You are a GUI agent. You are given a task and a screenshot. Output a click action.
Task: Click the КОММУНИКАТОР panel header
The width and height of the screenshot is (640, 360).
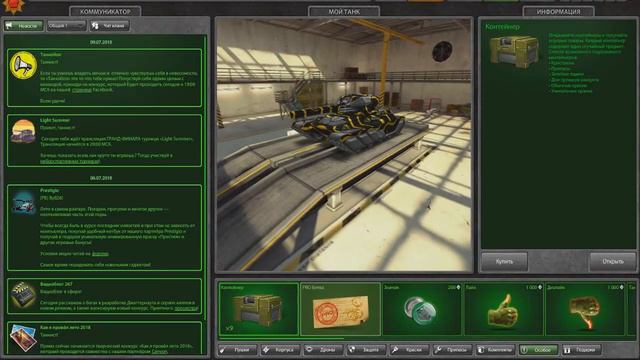pyautogui.click(x=105, y=11)
